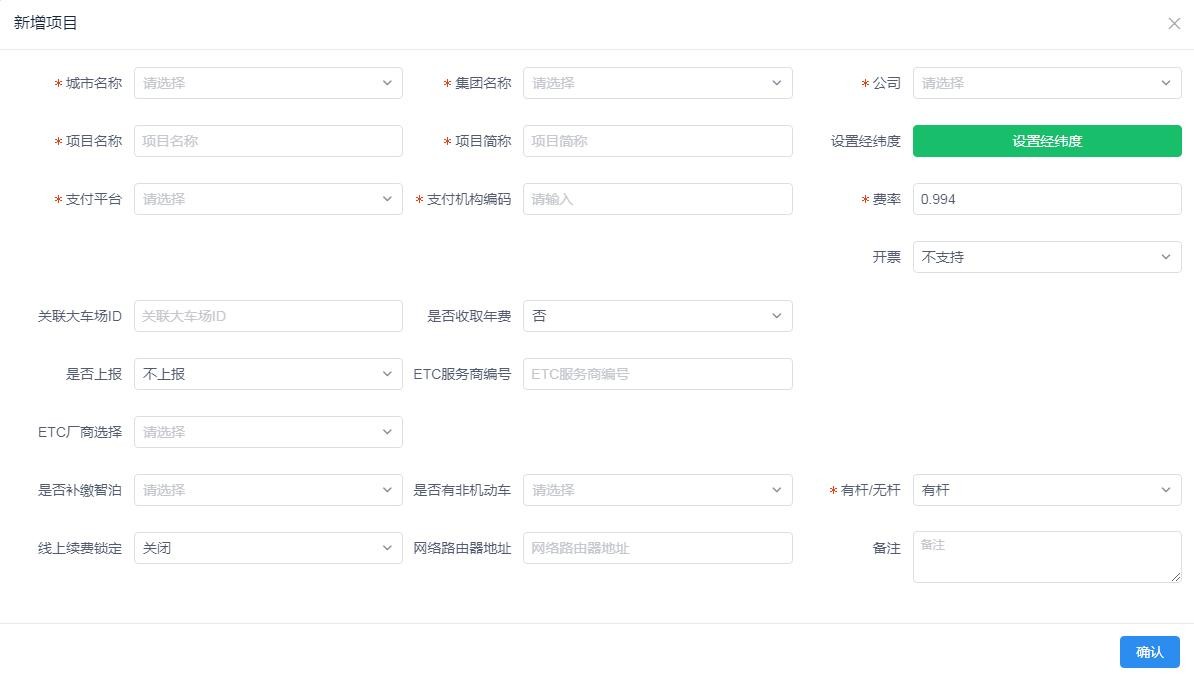Click the 费率 field showing 0.994

point(1047,199)
